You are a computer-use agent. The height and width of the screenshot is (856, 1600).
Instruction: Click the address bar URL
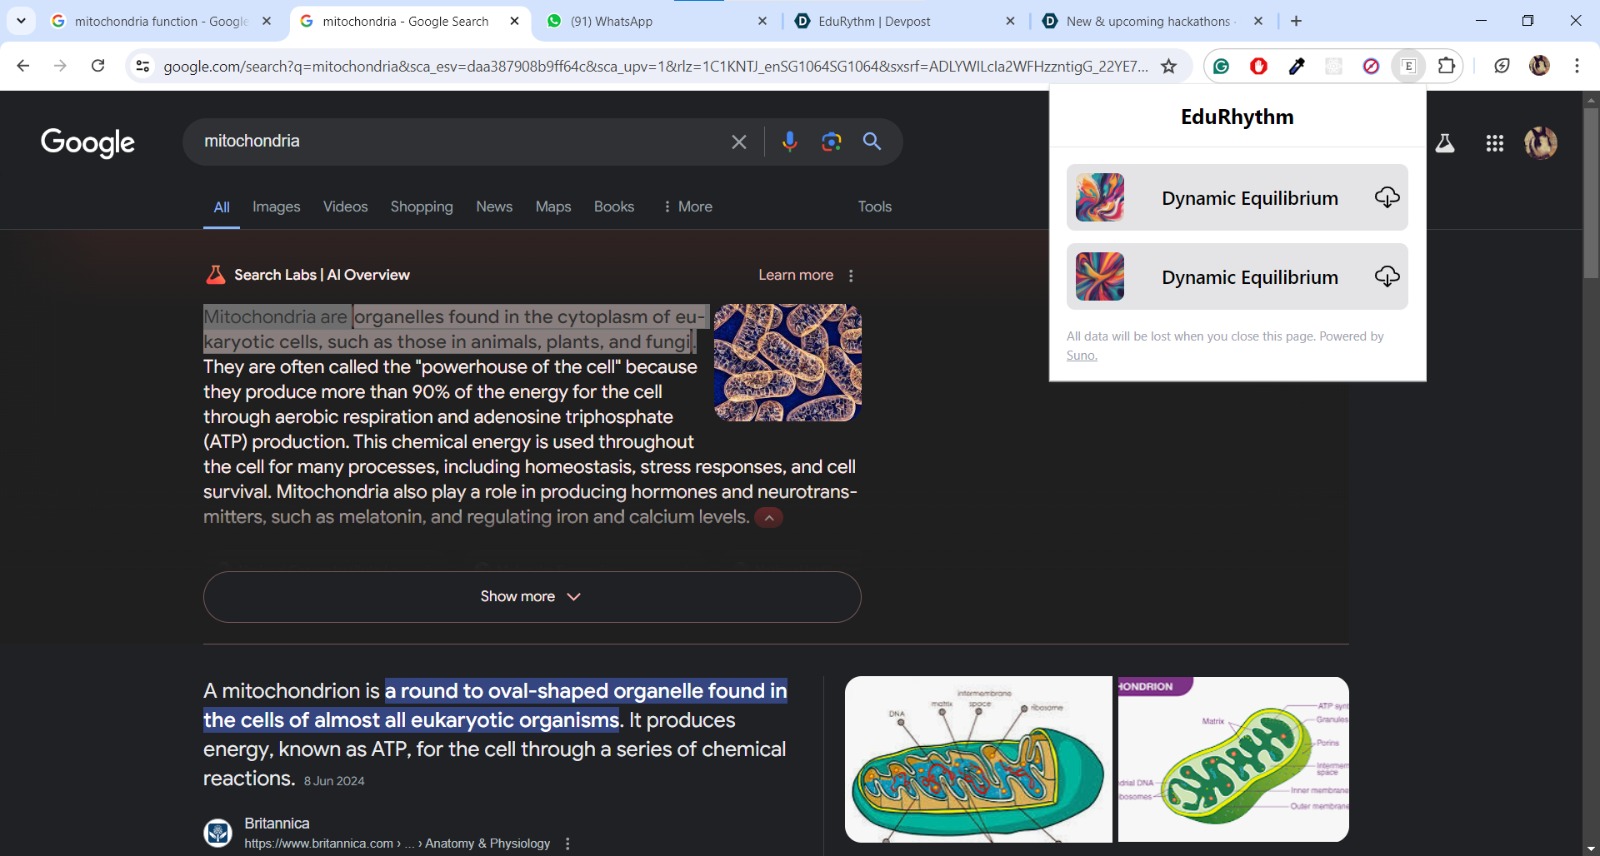click(x=655, y=66)
